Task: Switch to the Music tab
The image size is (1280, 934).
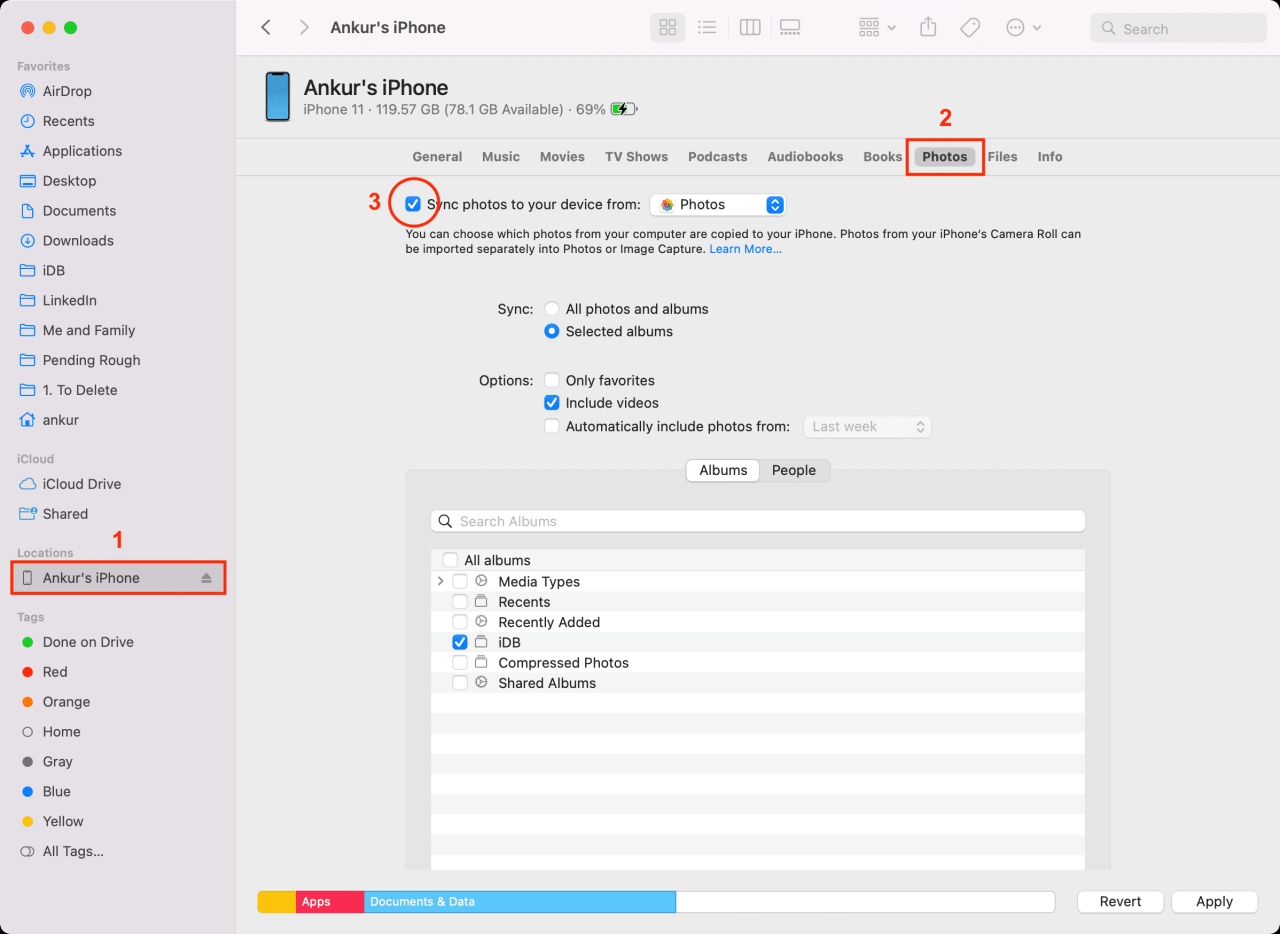Action: [501, 157]
